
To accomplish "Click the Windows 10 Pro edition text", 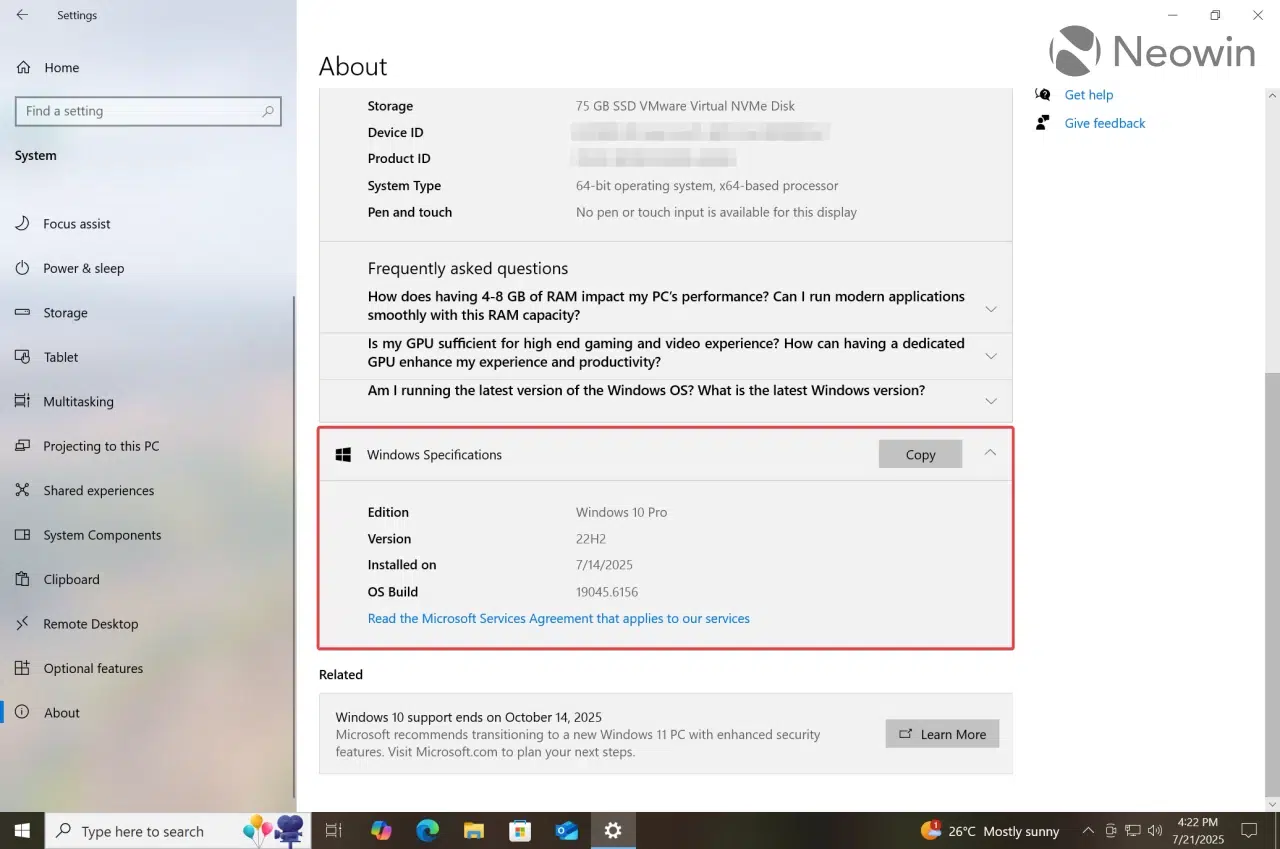I will coord(621,512).
